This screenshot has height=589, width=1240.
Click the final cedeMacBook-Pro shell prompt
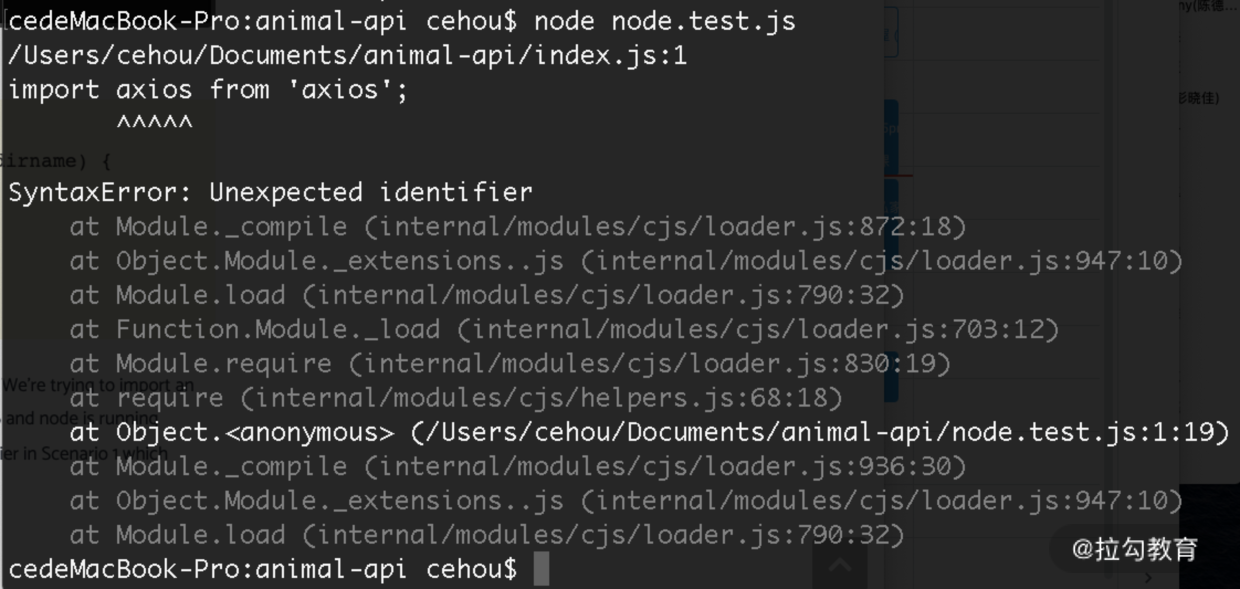click(x=263, y=569)
